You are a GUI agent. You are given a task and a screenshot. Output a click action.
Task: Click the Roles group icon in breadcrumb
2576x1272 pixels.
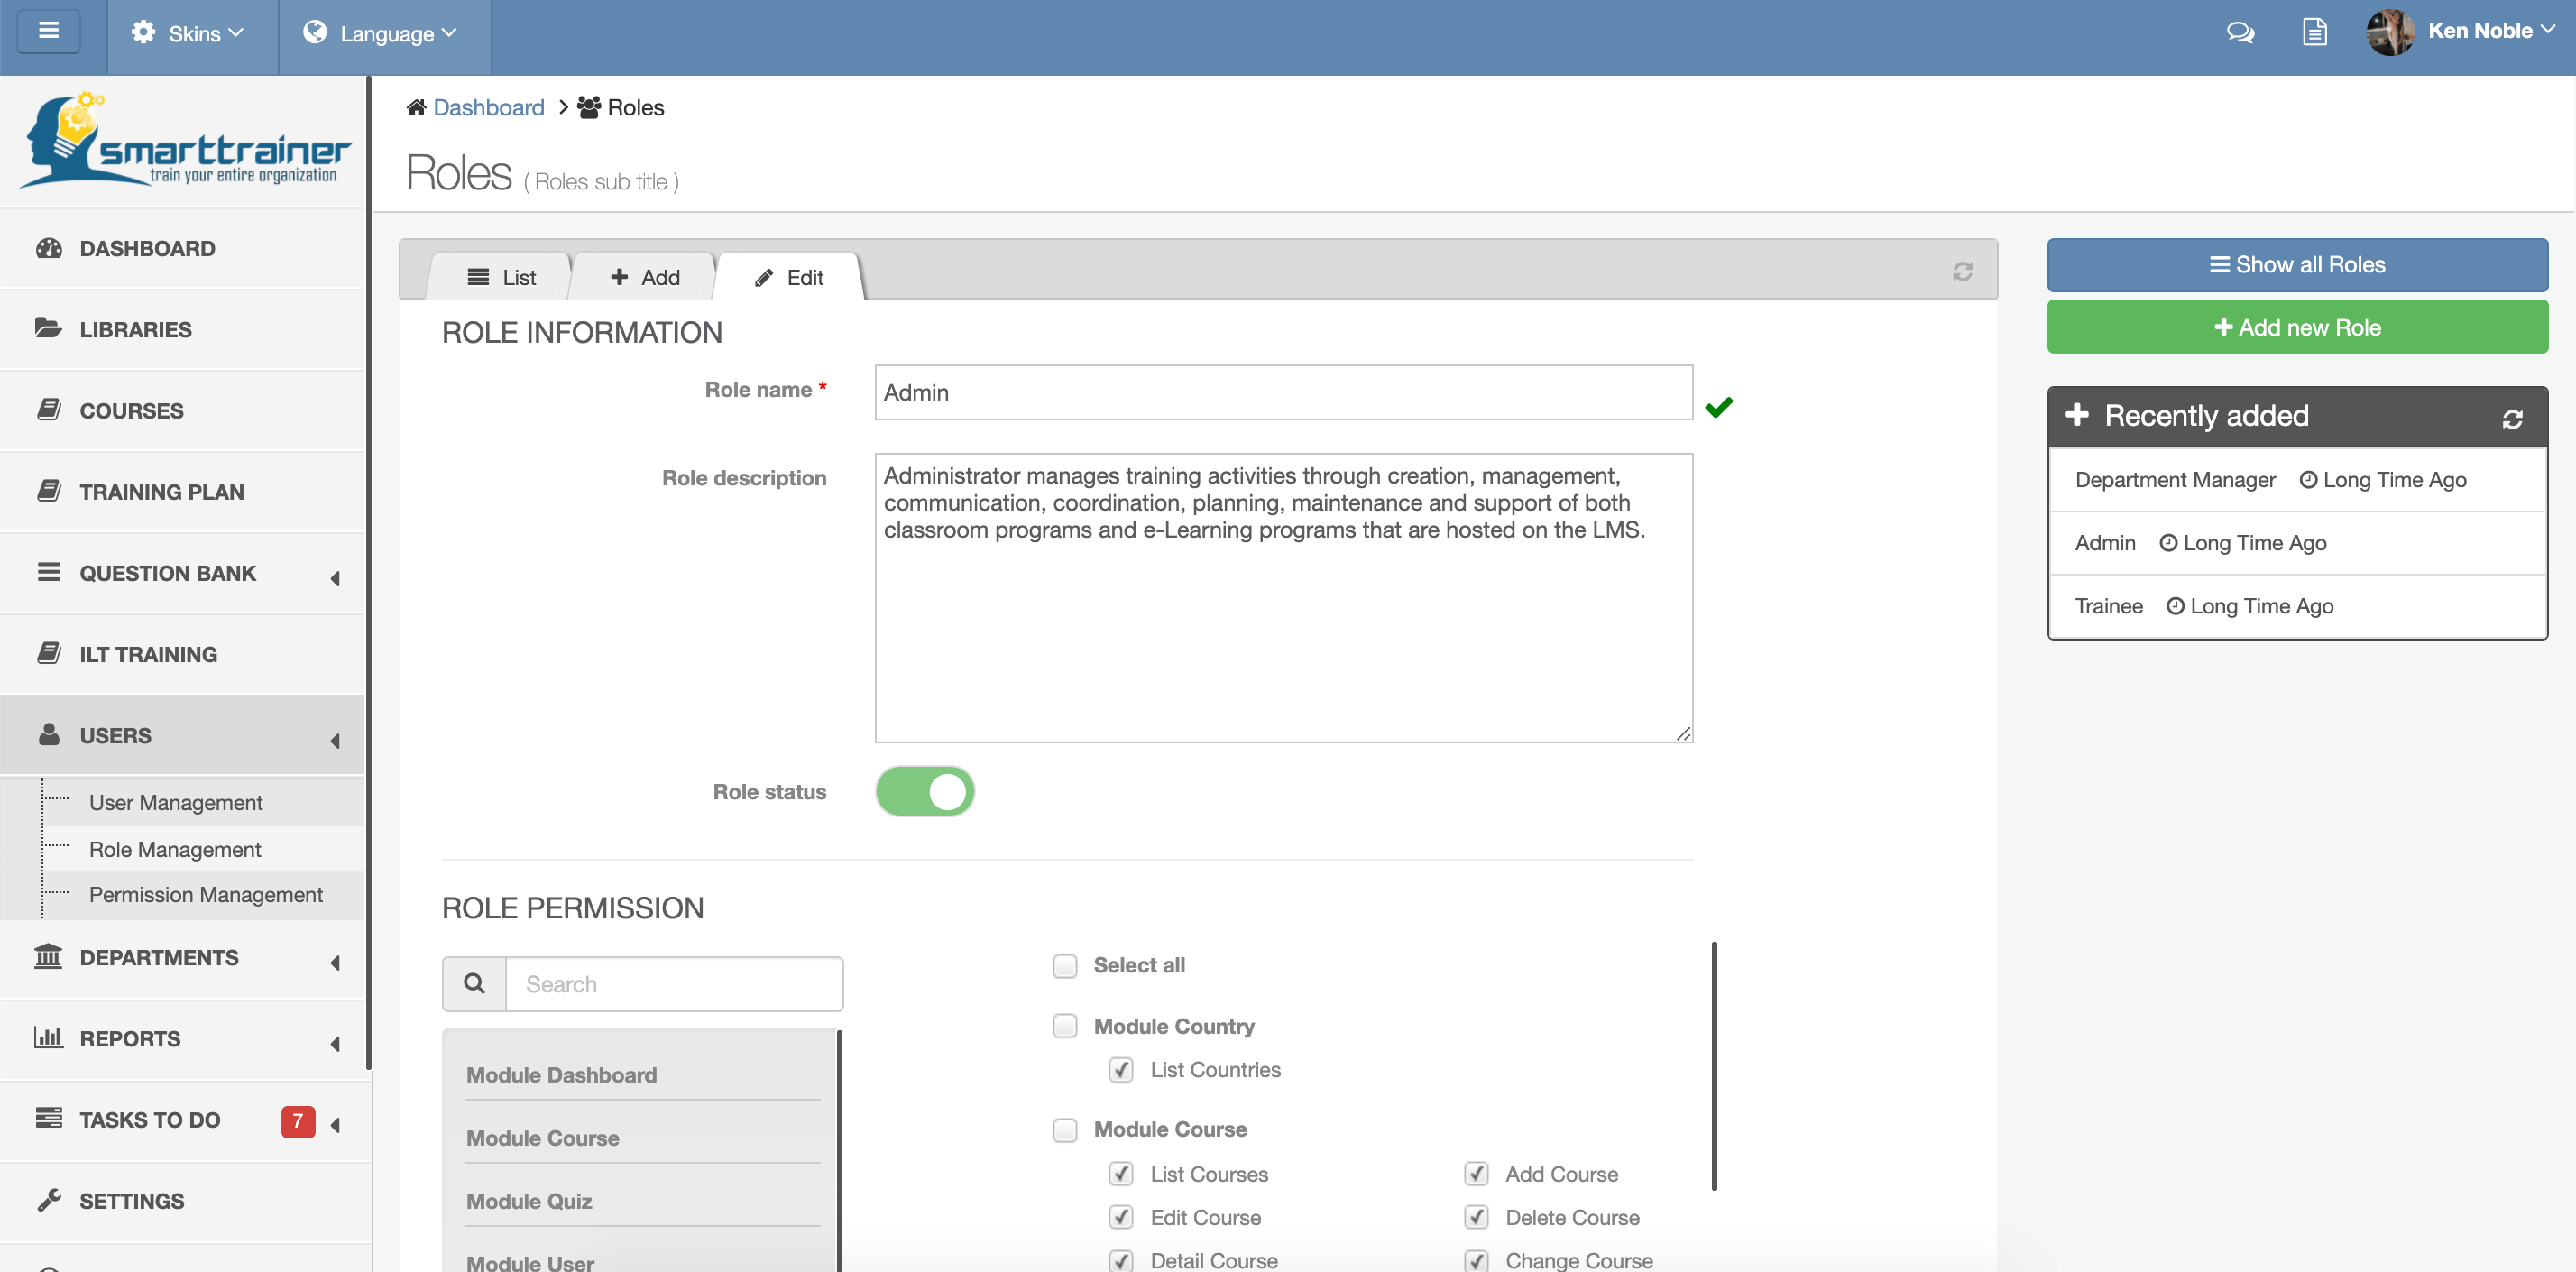(589, 107)
